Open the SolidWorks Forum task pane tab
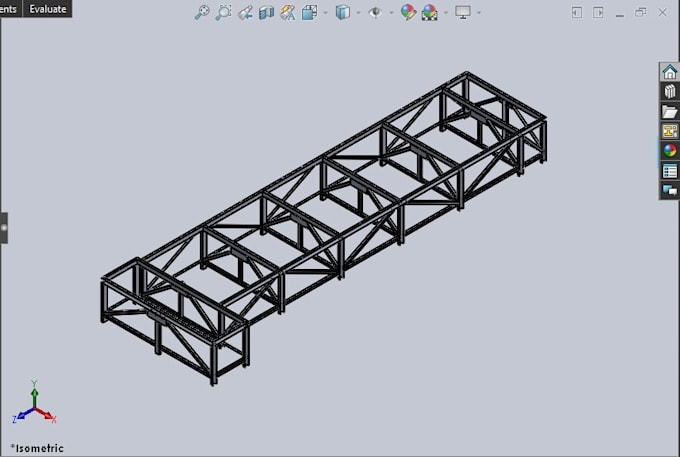The height and width of the screenshot is (457, 680). [x=670, y=190]
